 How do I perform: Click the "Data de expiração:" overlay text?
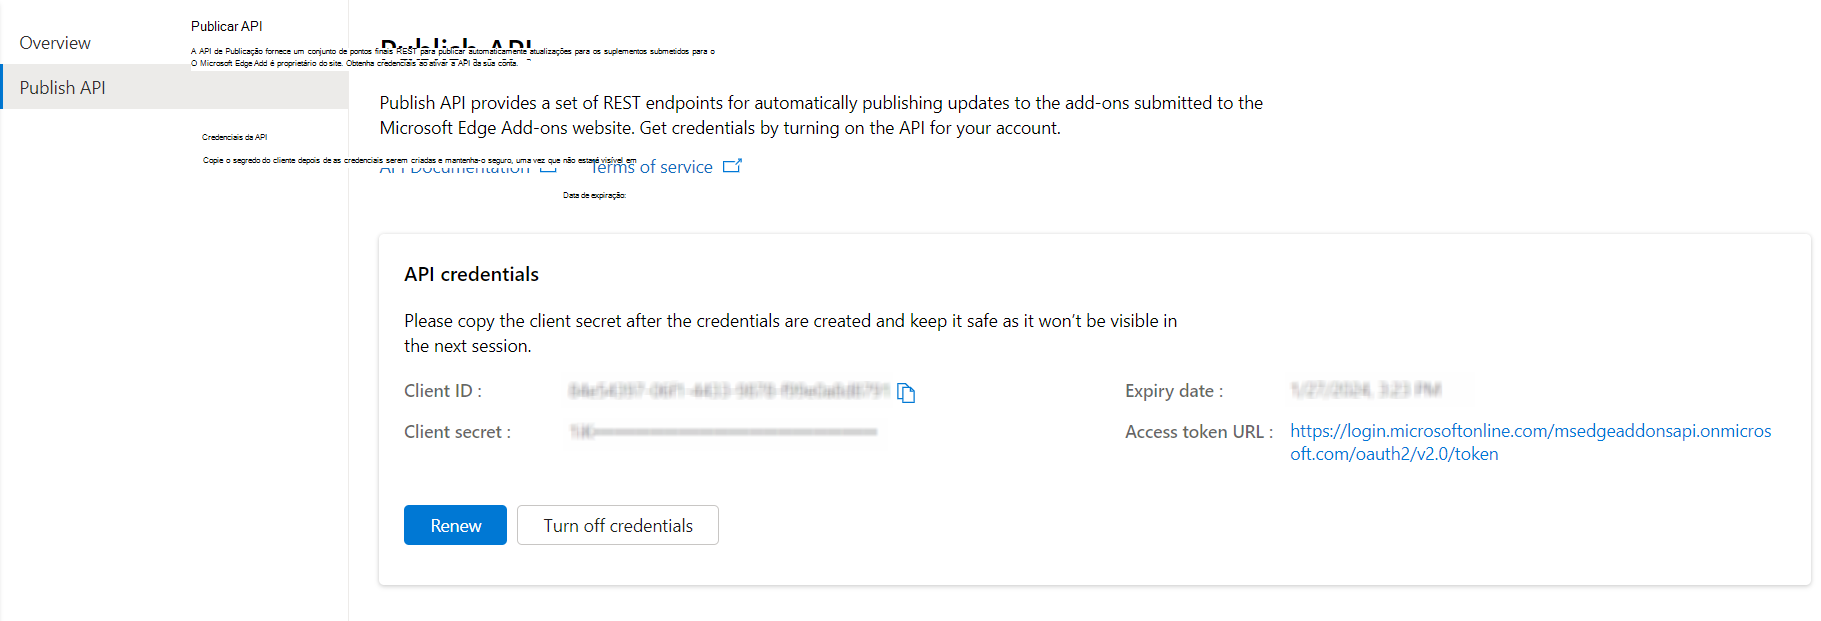click(x=594, y=196)
